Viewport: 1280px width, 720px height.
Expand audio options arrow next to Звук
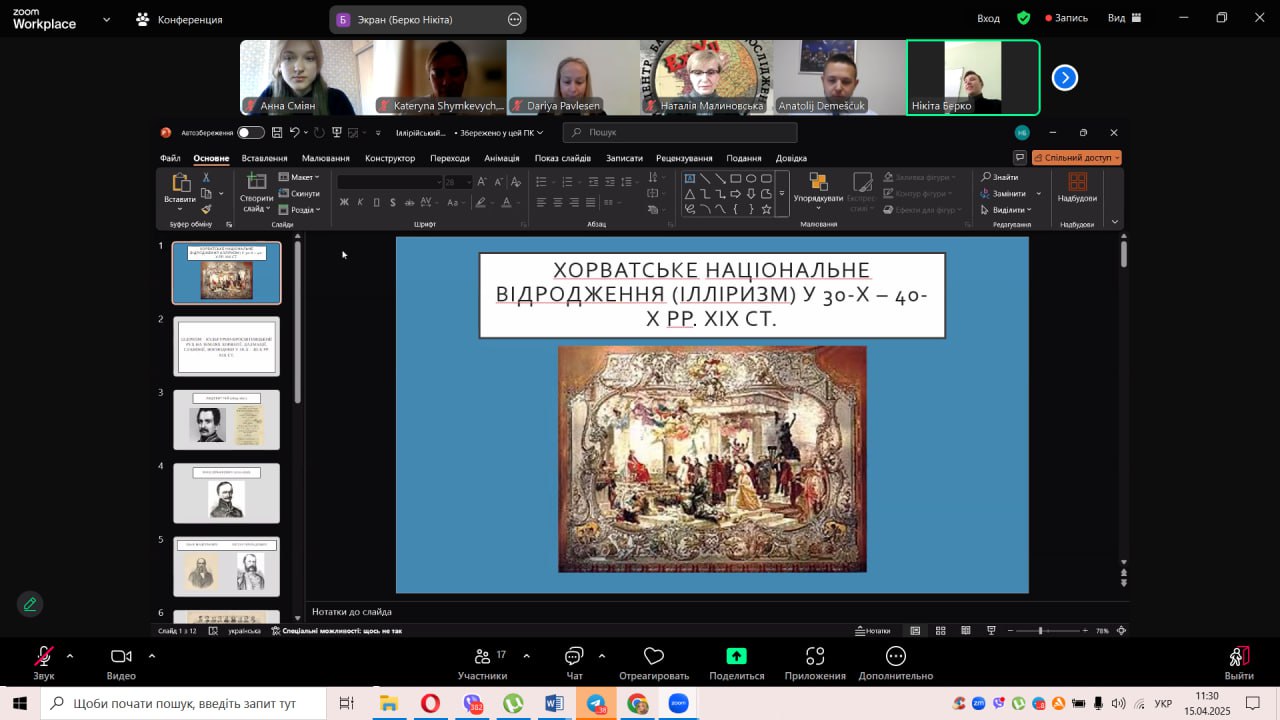pos(70,656)
